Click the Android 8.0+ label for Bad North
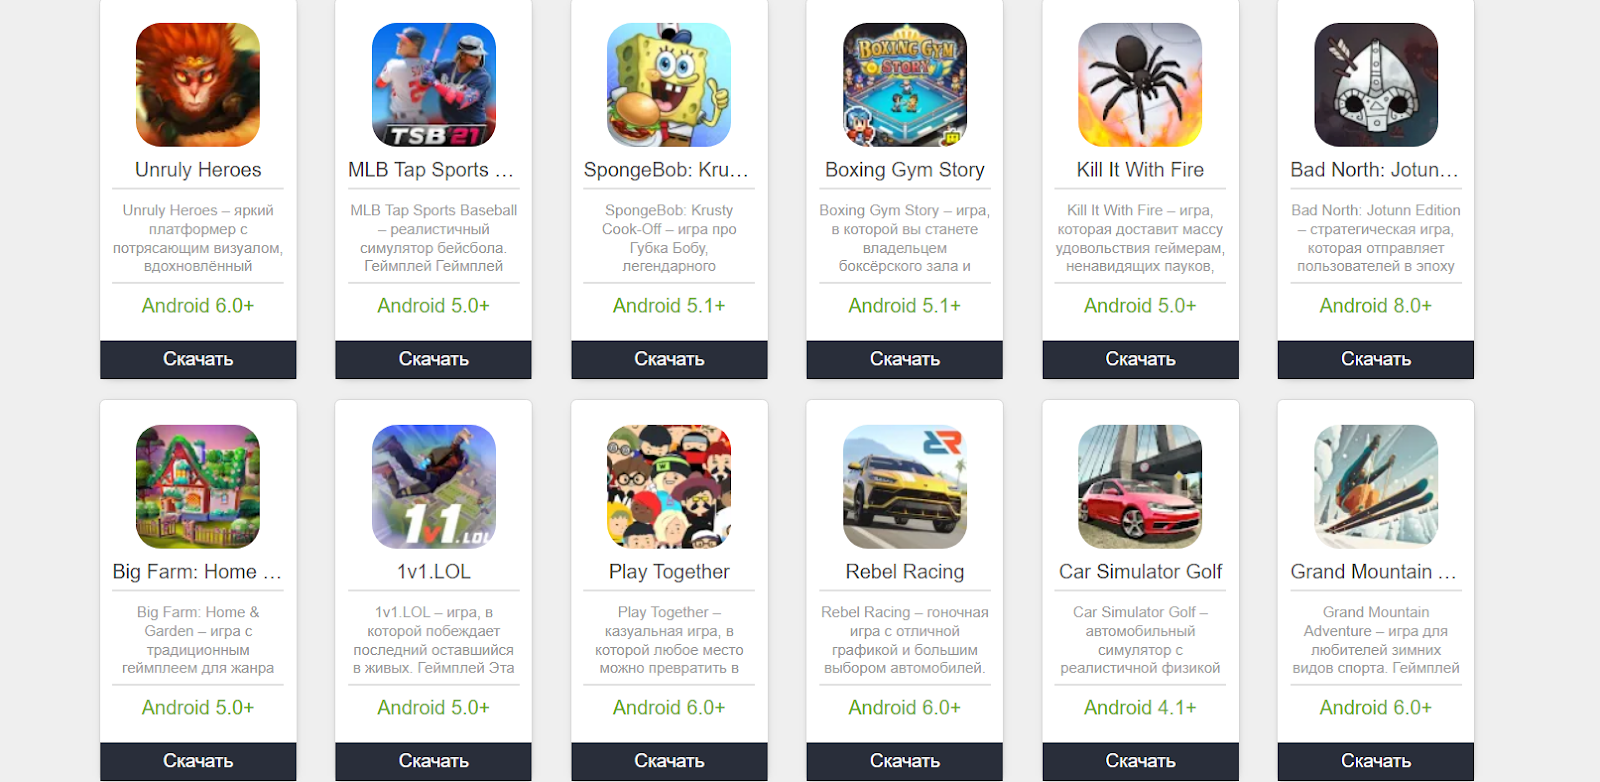The height and width of the screenshot is (782, 1600). pos(1376,306)
